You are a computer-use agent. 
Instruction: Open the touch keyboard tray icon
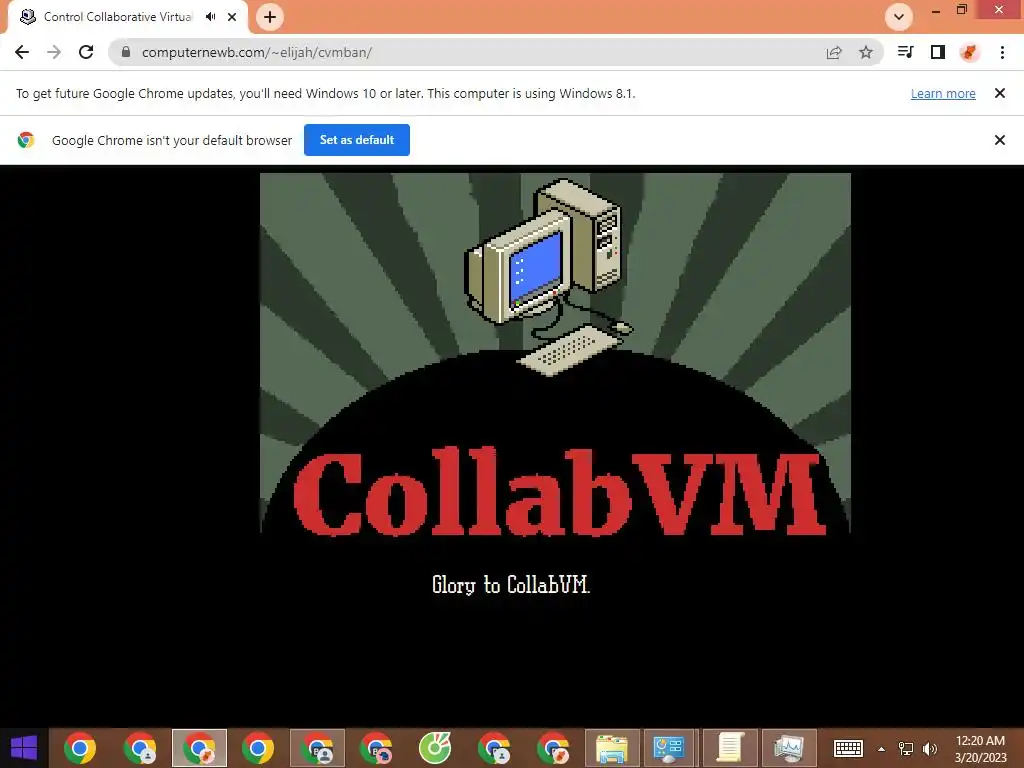click(848, 748)
